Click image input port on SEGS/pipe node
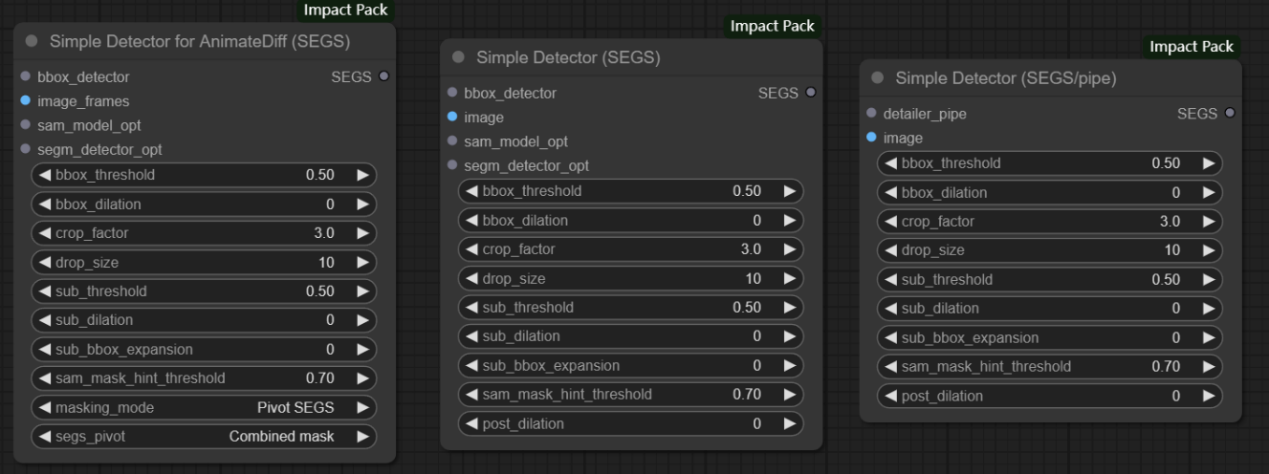This screenshot has height=474, width=1269. (872, 138)
